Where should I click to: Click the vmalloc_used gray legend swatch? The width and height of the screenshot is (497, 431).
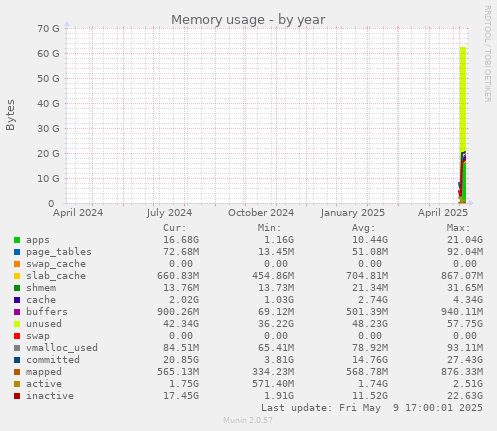17,348
